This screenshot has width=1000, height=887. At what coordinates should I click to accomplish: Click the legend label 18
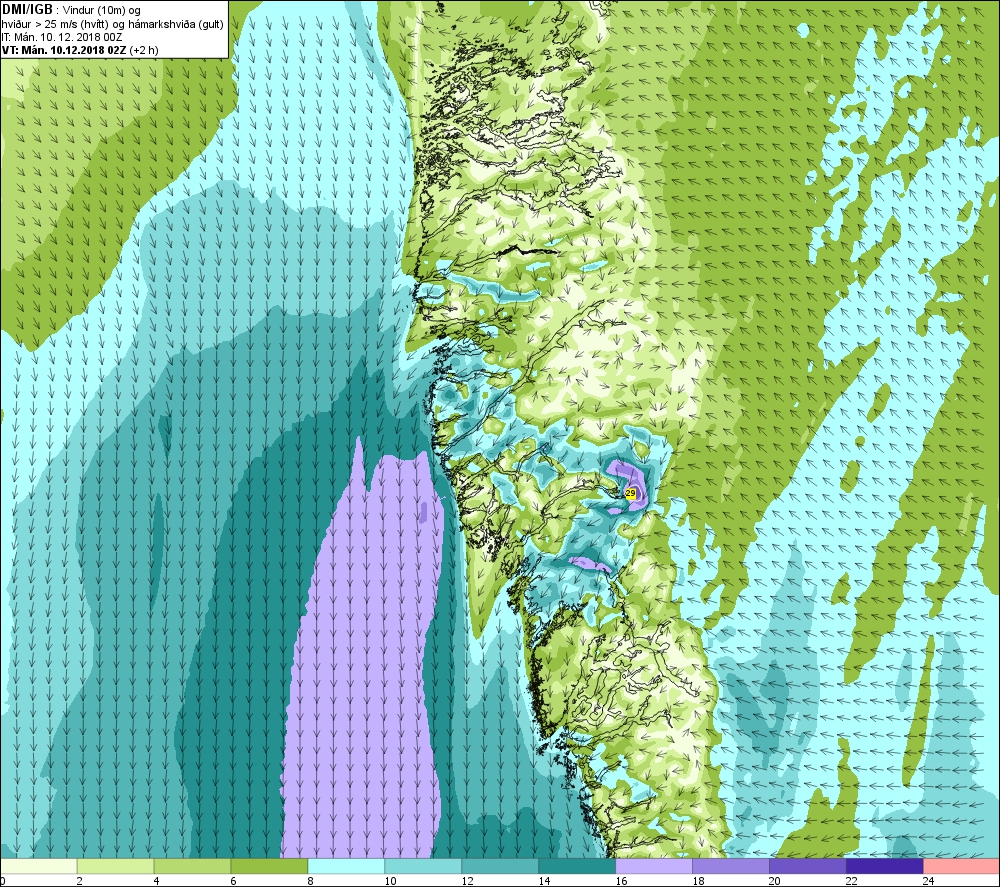click(x=698, y=881)
